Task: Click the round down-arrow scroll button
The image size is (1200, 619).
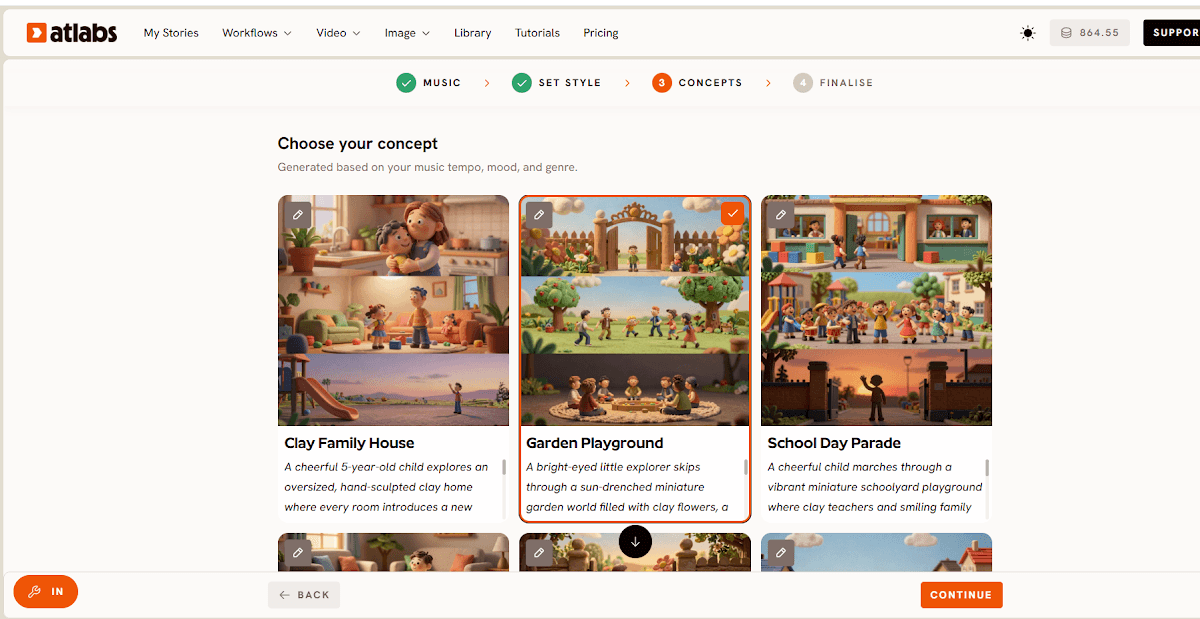Action: (x=635, y=541)
